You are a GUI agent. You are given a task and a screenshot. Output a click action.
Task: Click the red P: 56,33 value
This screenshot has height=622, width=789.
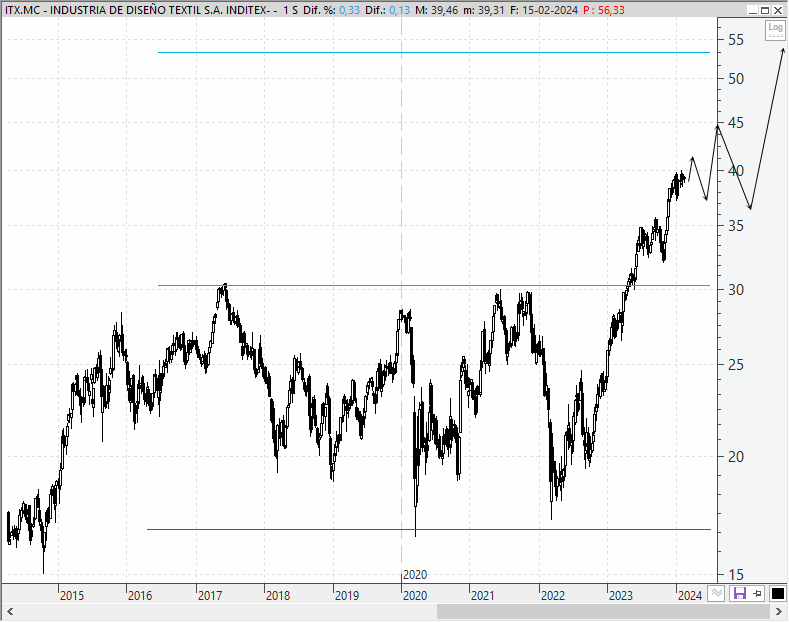tap(604, 10)
